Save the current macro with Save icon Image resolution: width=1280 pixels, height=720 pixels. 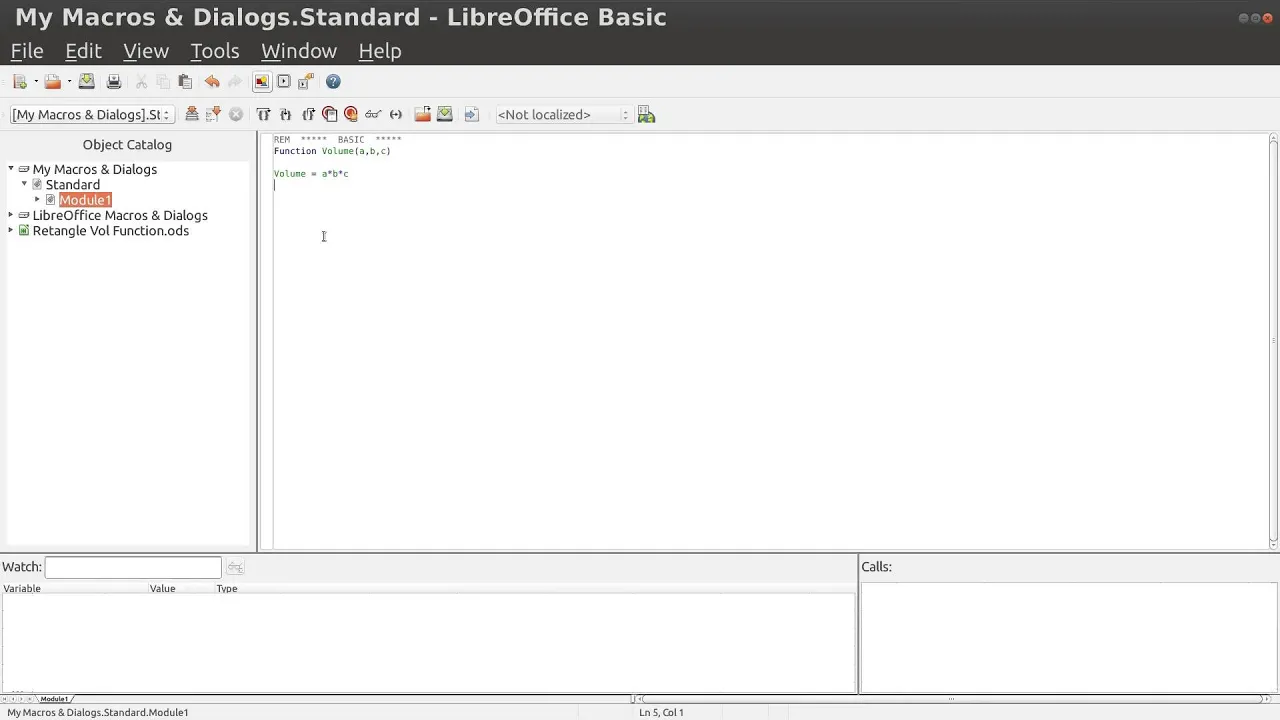[x=87, y=82]
